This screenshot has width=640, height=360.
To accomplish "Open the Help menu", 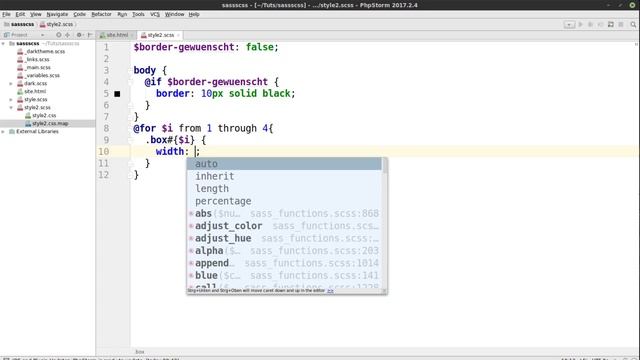I will [194, 14].
